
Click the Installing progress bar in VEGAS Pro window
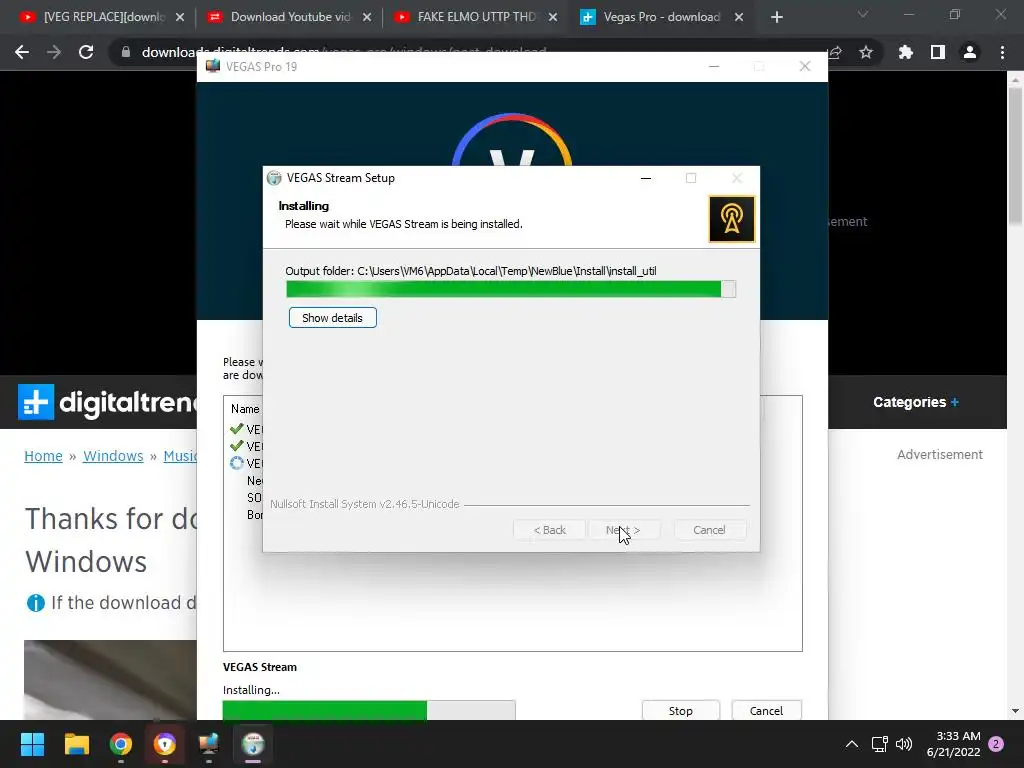(369, 710)
